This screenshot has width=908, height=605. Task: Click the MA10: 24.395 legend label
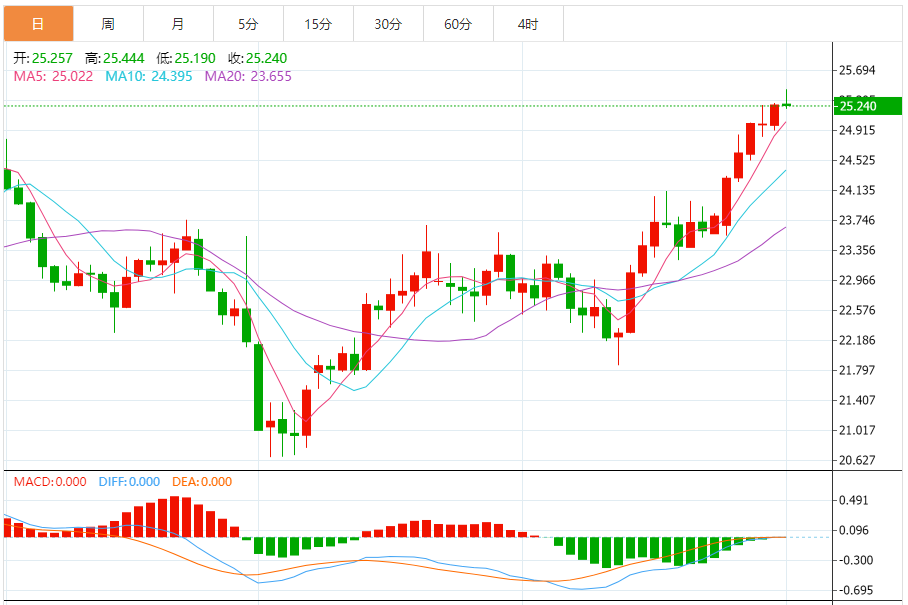[x=149, y=76]
